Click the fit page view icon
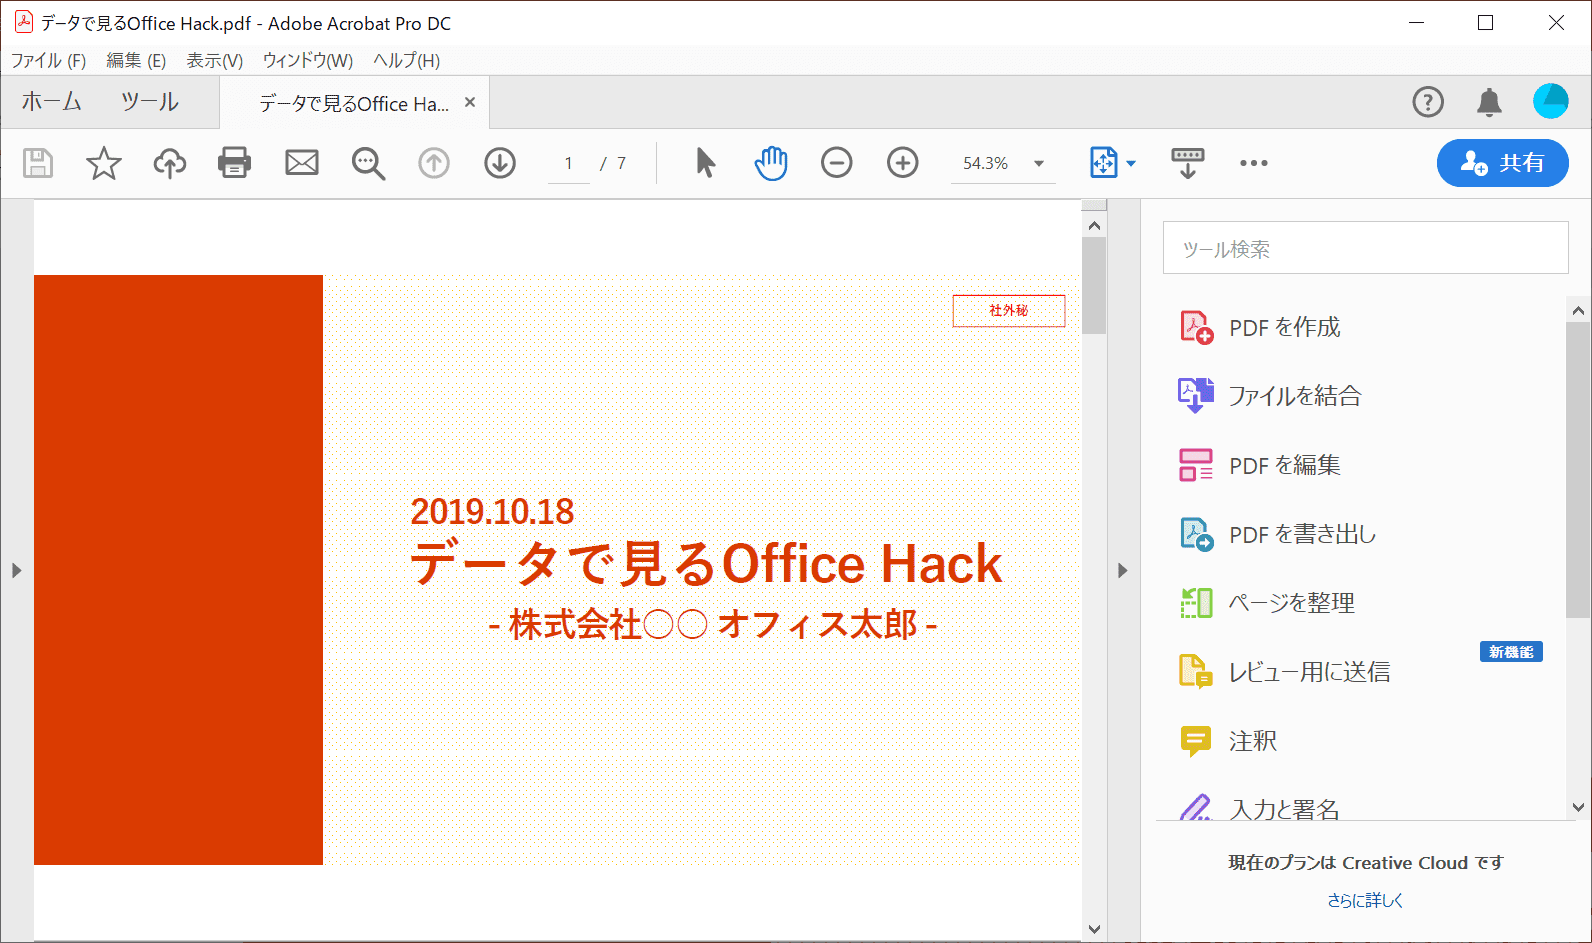1592x943 pixels. tap(1104, 163)
